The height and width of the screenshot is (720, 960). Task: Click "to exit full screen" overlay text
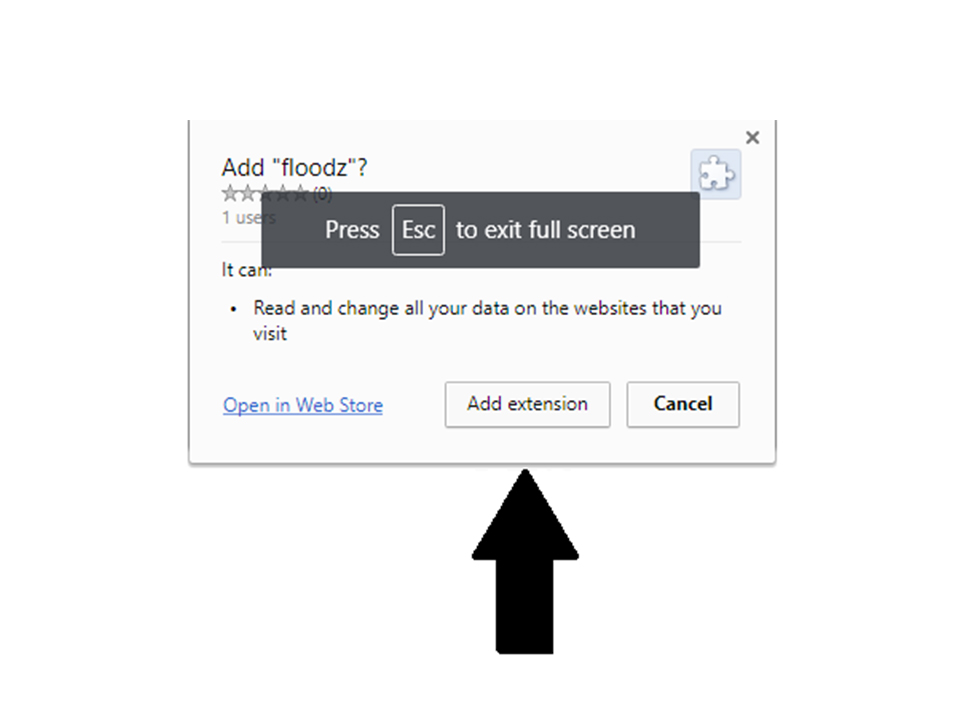coord(546,230)
